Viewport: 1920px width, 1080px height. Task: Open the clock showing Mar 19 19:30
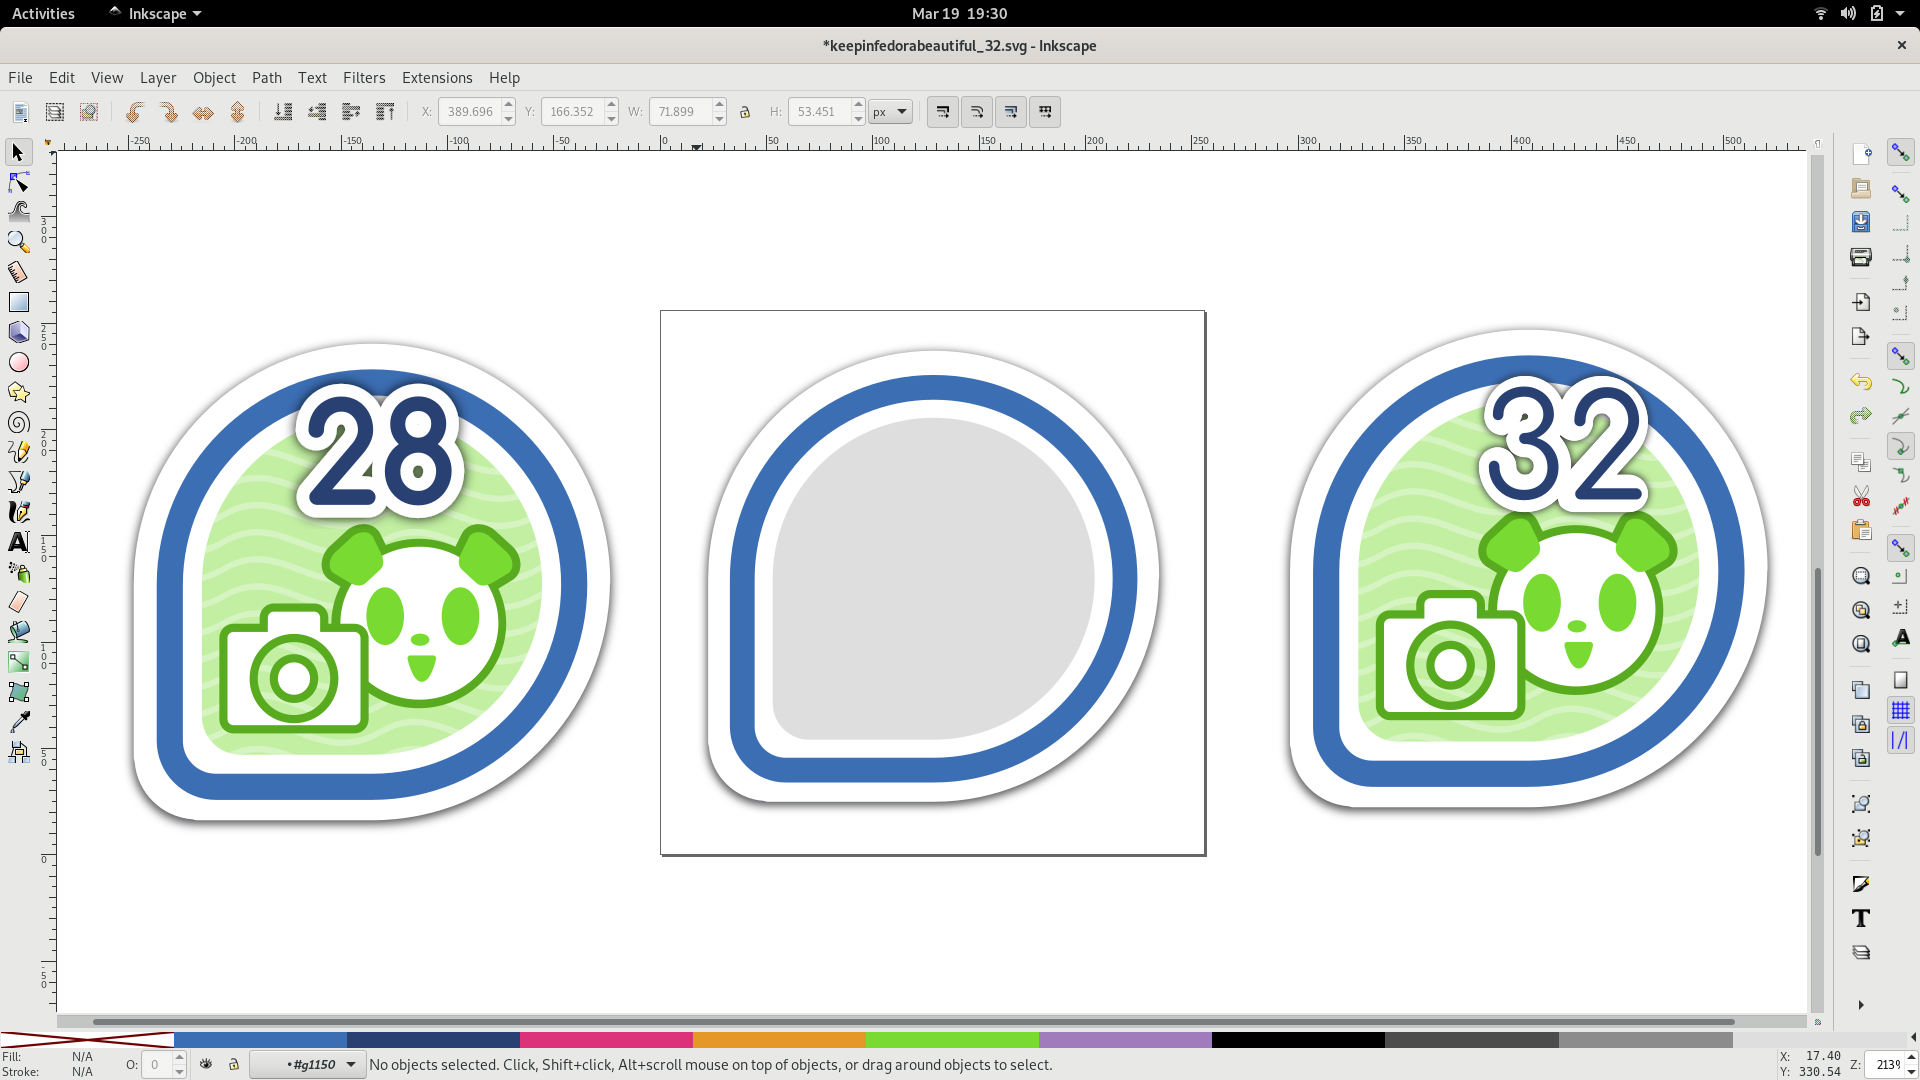pos(959,13)
